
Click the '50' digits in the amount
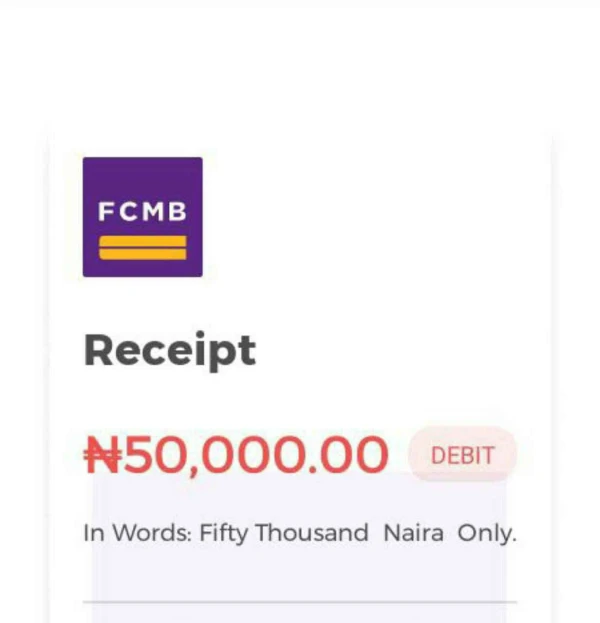[156, 454]
